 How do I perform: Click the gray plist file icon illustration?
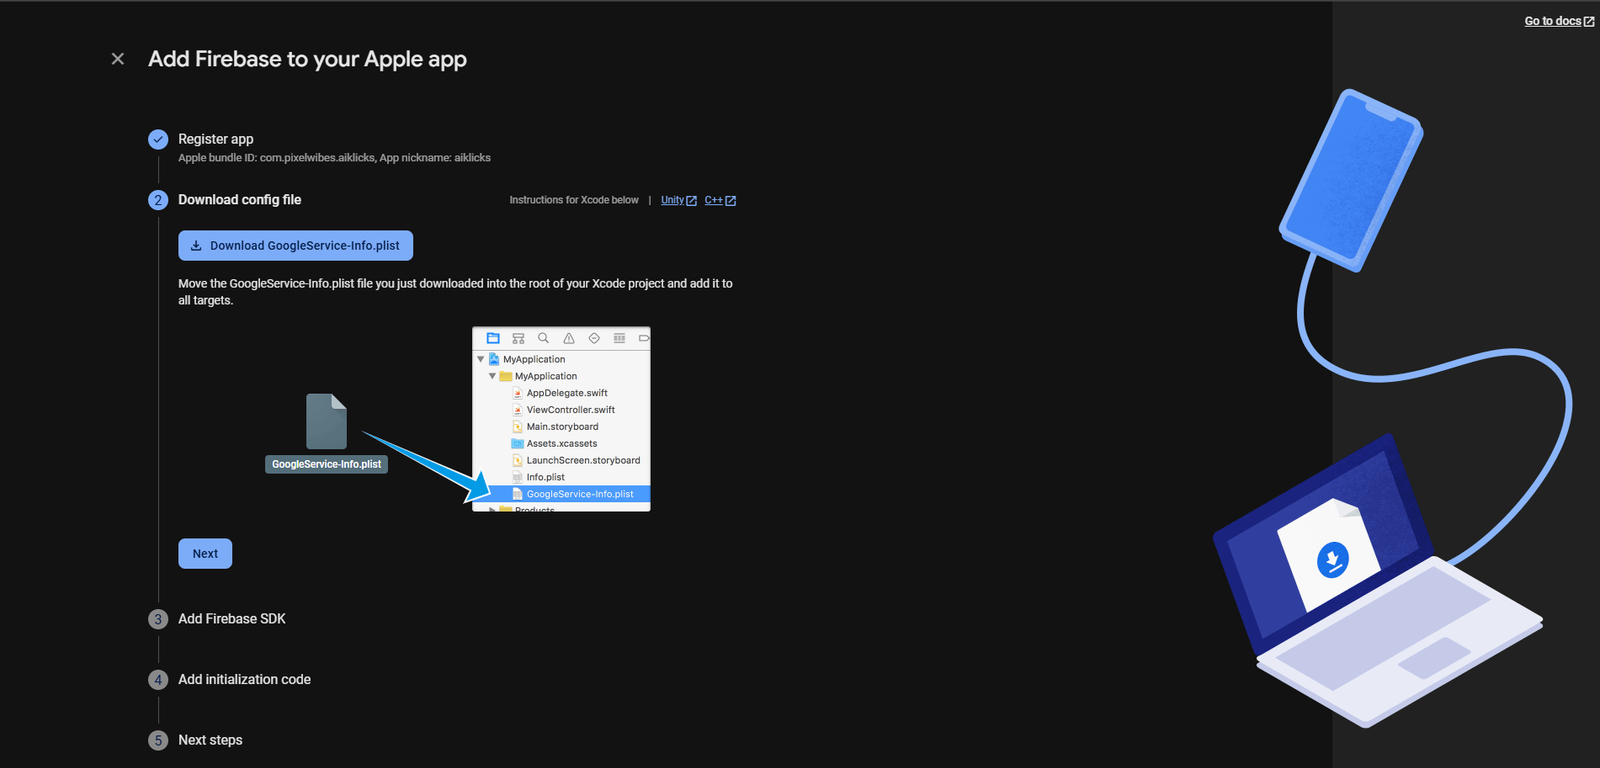coord(326,421)
